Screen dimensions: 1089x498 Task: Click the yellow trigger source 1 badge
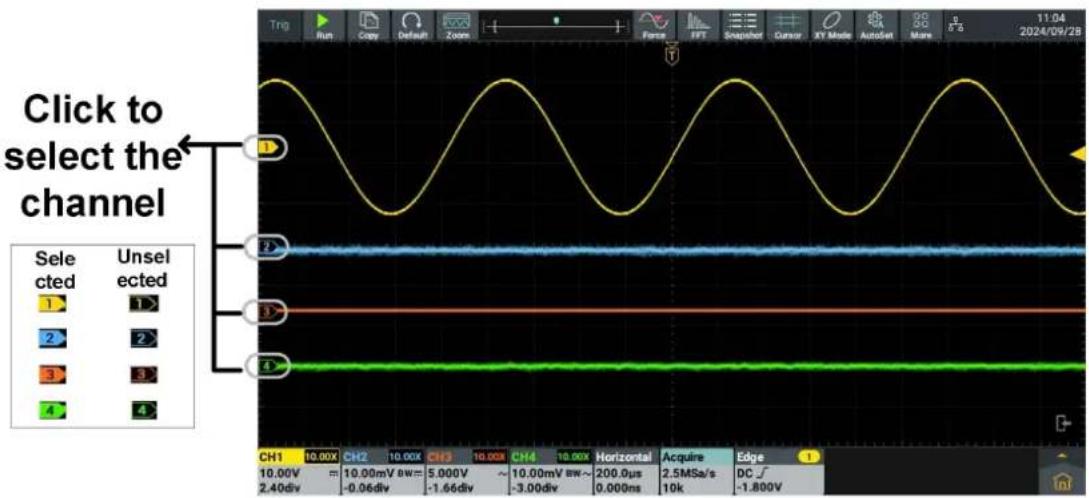[x=809, y=457]
